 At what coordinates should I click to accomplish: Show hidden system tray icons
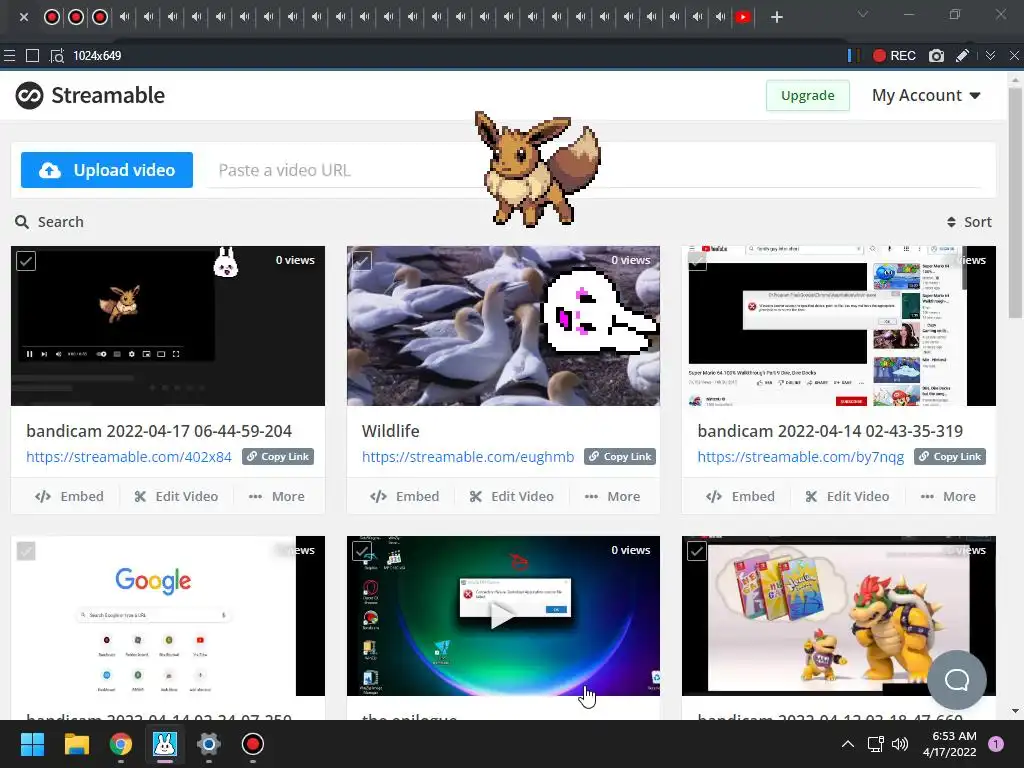click(x=848, y=744)
